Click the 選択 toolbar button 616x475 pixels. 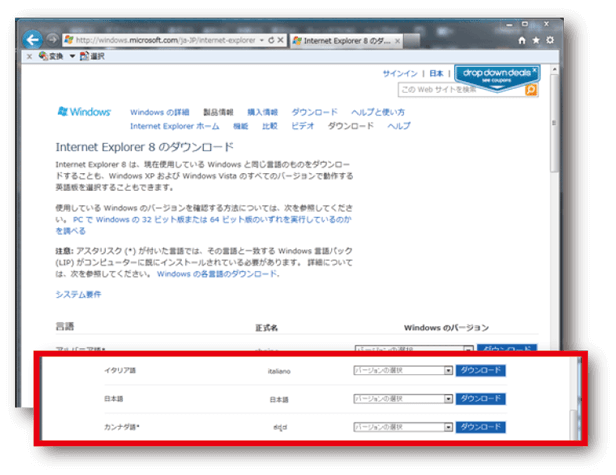pos(92,56)
